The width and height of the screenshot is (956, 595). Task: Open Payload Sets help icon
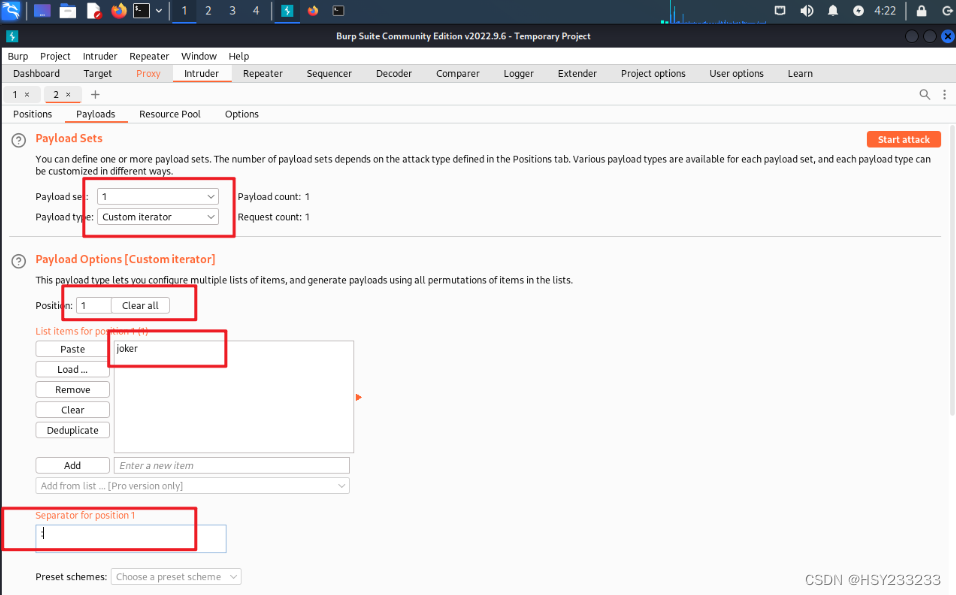19,140
